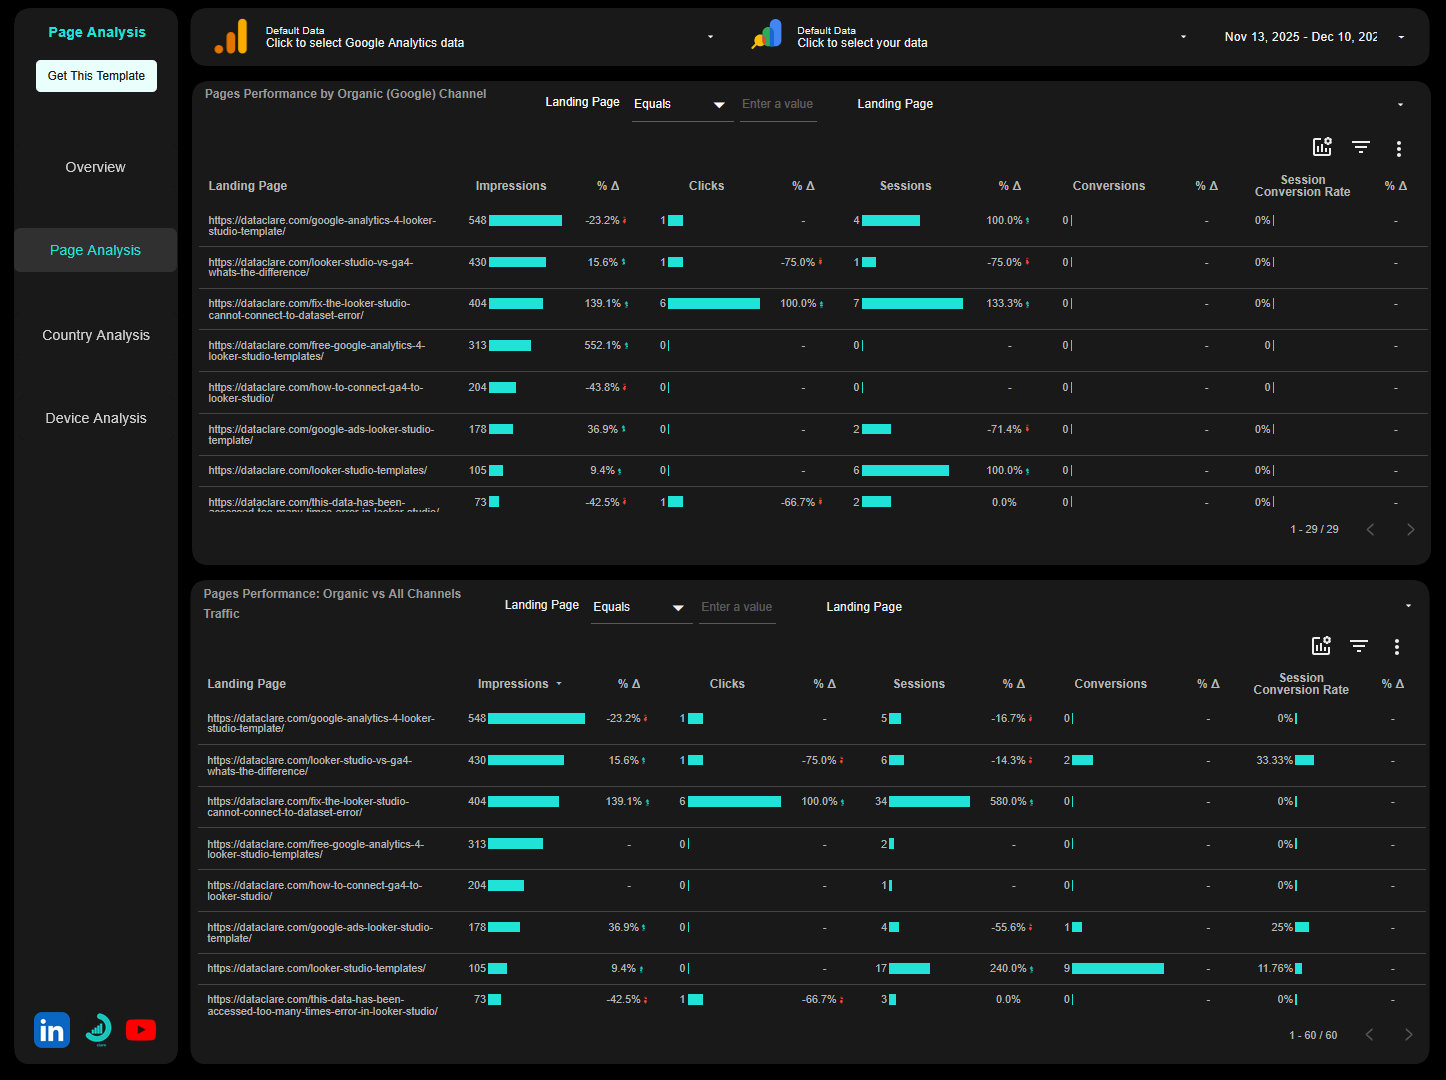The height and width of the screenshot is (1080, 1446).
Task: Open the Equals condition dropdown on top filter
Action: (x=681, y=103)
